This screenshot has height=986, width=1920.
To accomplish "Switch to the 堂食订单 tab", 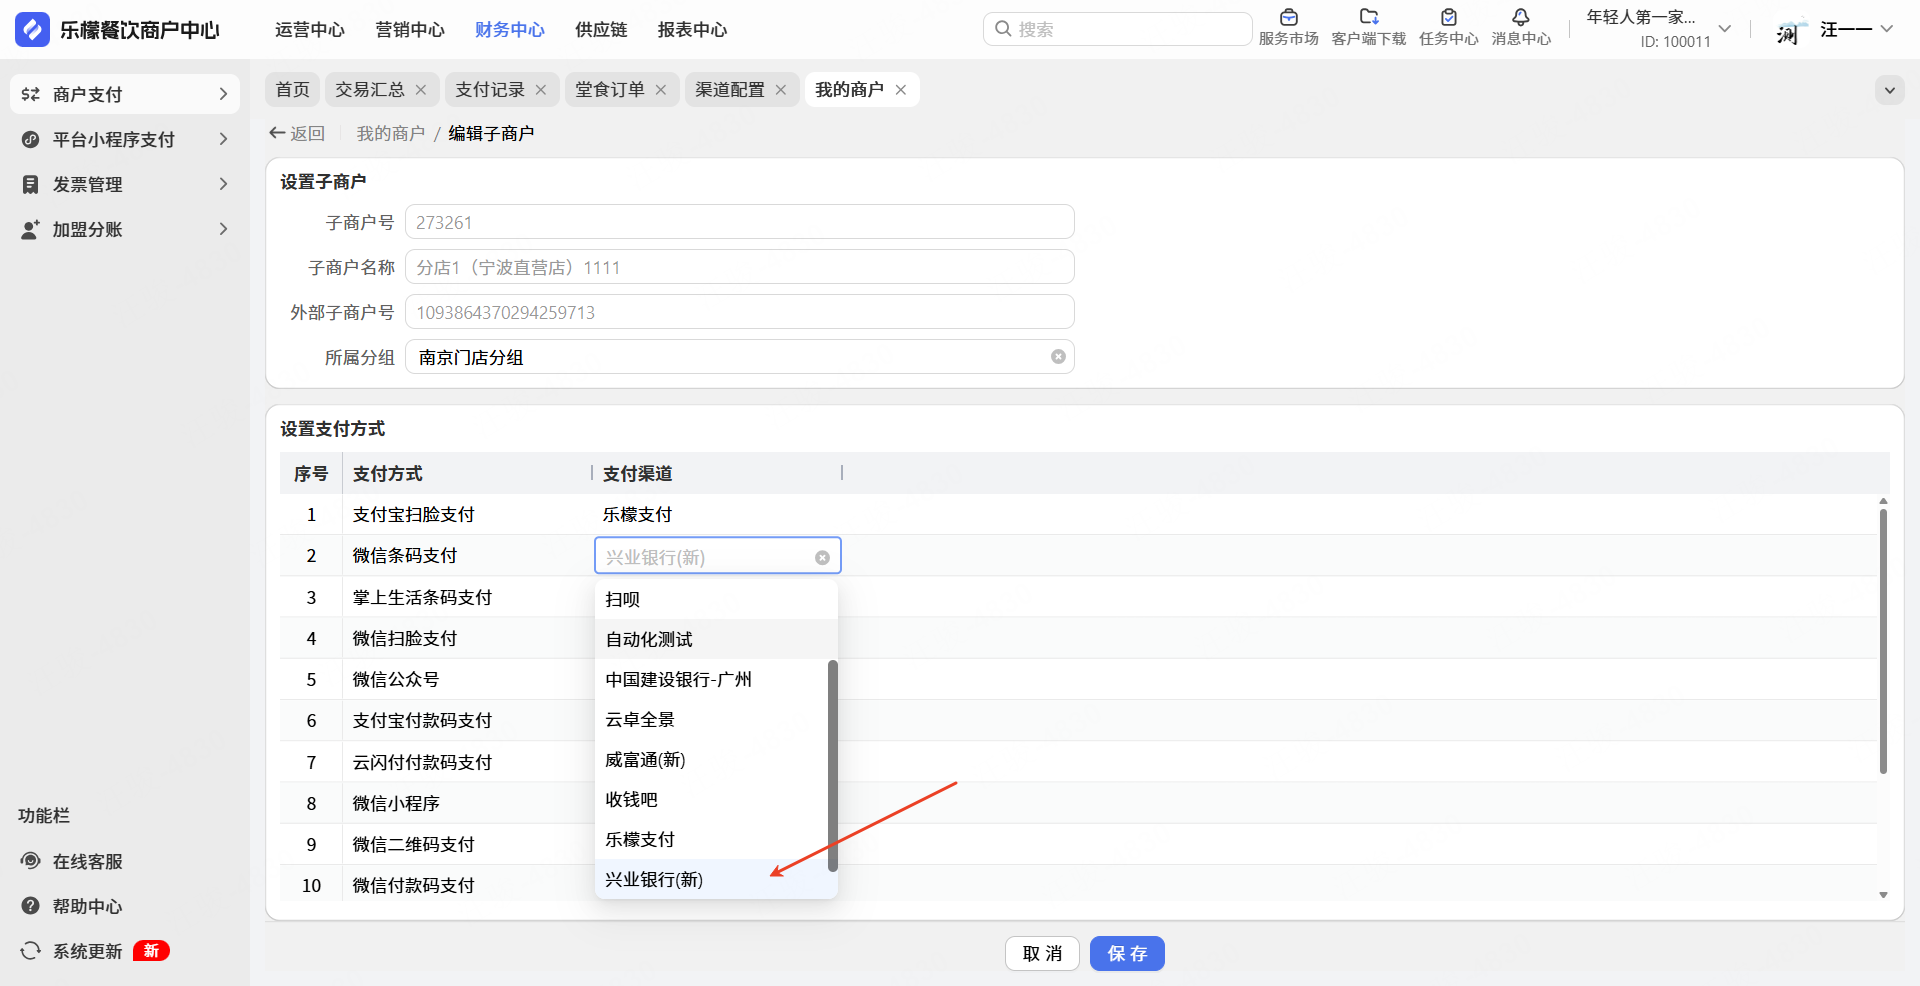I will pyautogui.click(x=610, y=90).
